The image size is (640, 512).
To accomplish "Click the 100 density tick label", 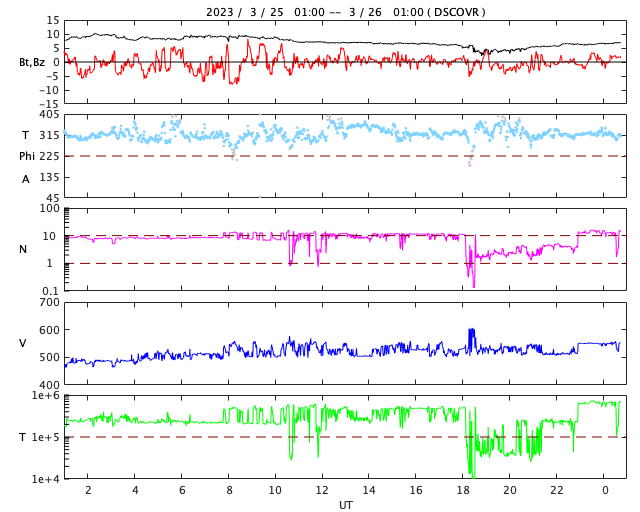I will pyautogui.click(x=49, y=208).
